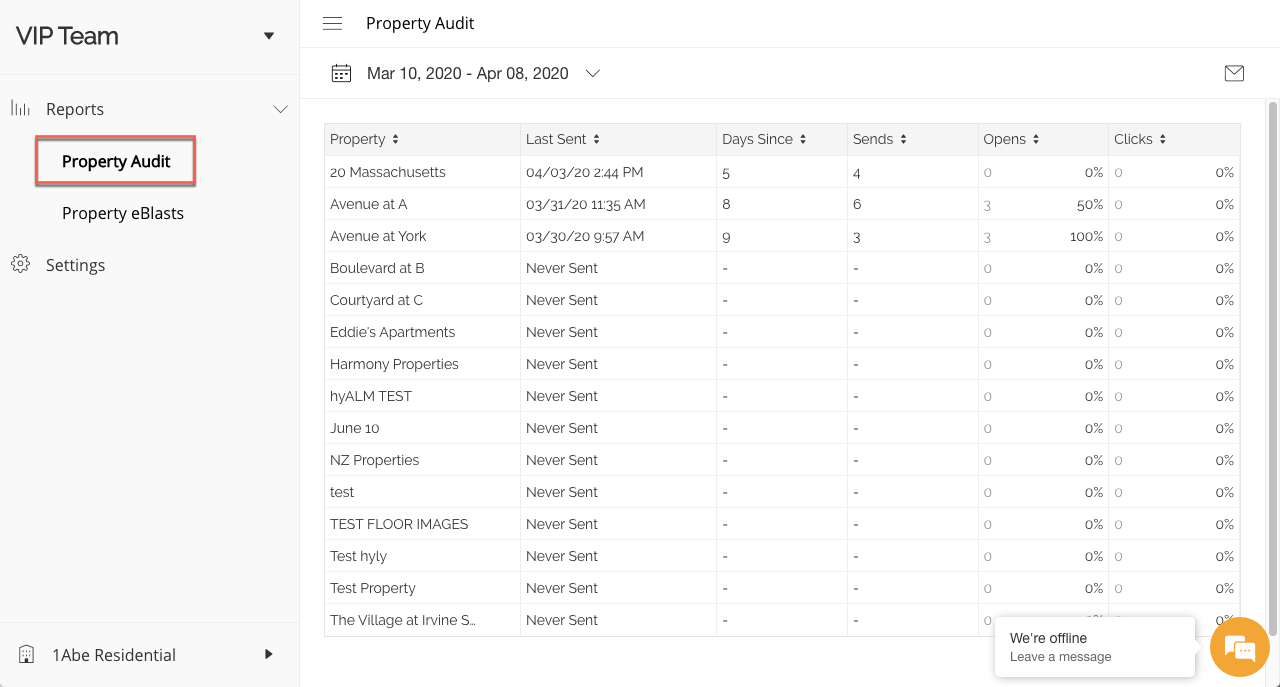
Task: Click the Leave a message link
Action: (1060, 657)
